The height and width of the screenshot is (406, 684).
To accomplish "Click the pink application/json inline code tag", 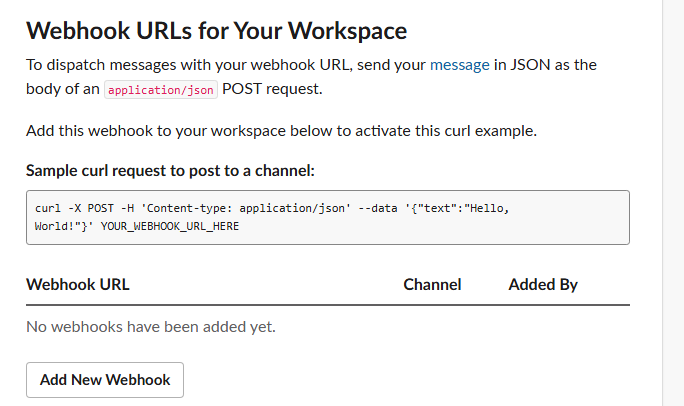I will pyautogui.click(x=161, y=90).
